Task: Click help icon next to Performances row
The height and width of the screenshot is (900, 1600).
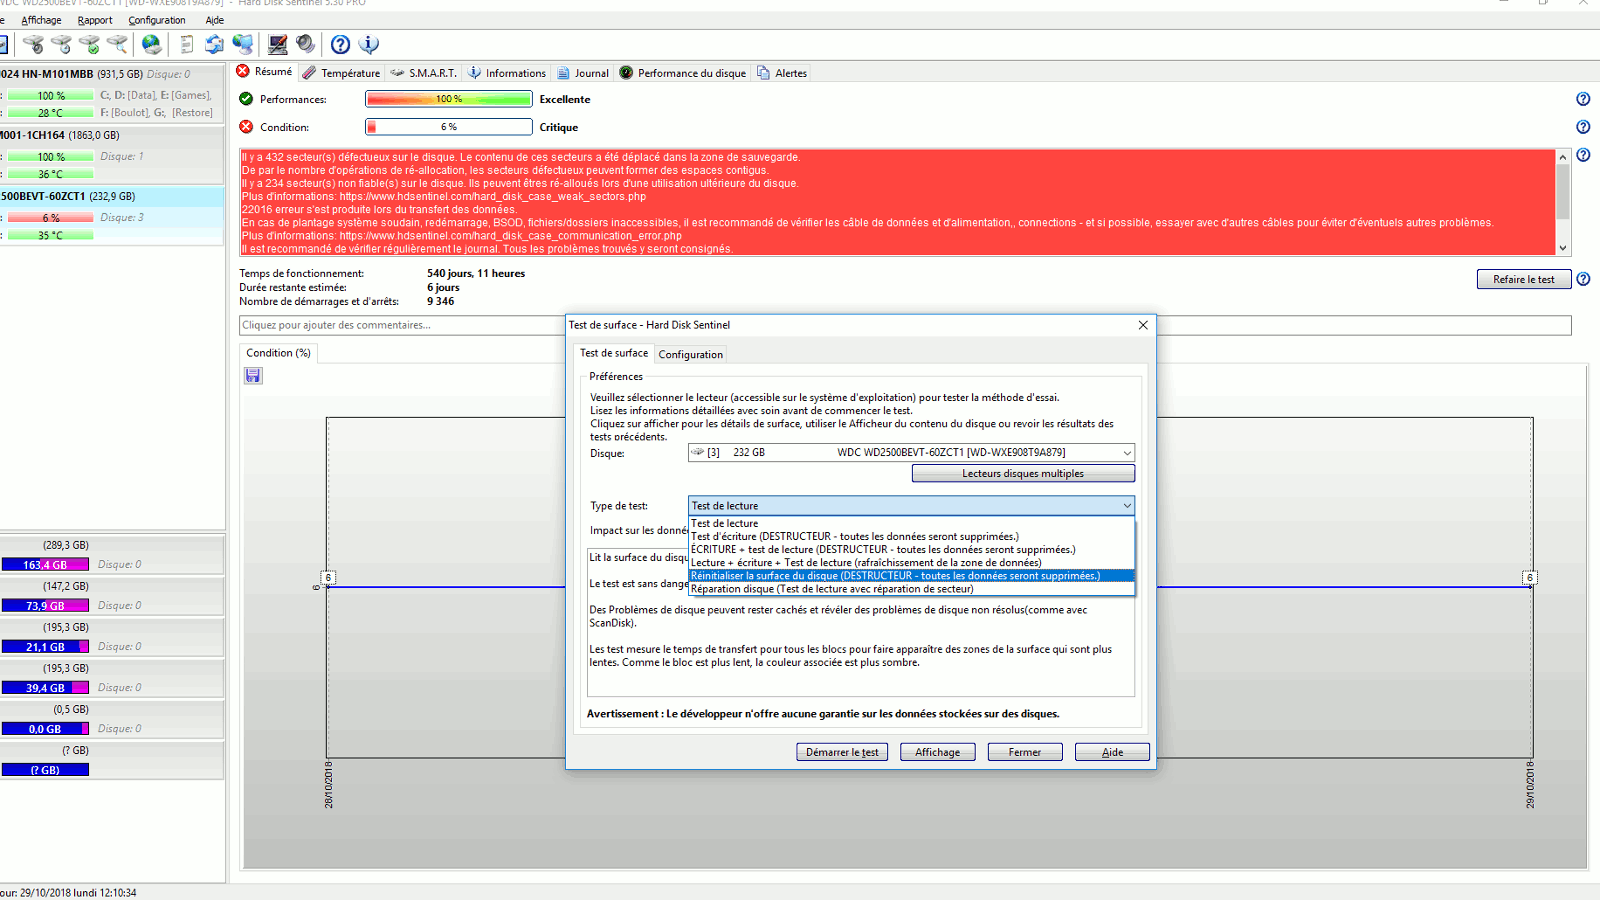Action: [x=1583, y=99]
